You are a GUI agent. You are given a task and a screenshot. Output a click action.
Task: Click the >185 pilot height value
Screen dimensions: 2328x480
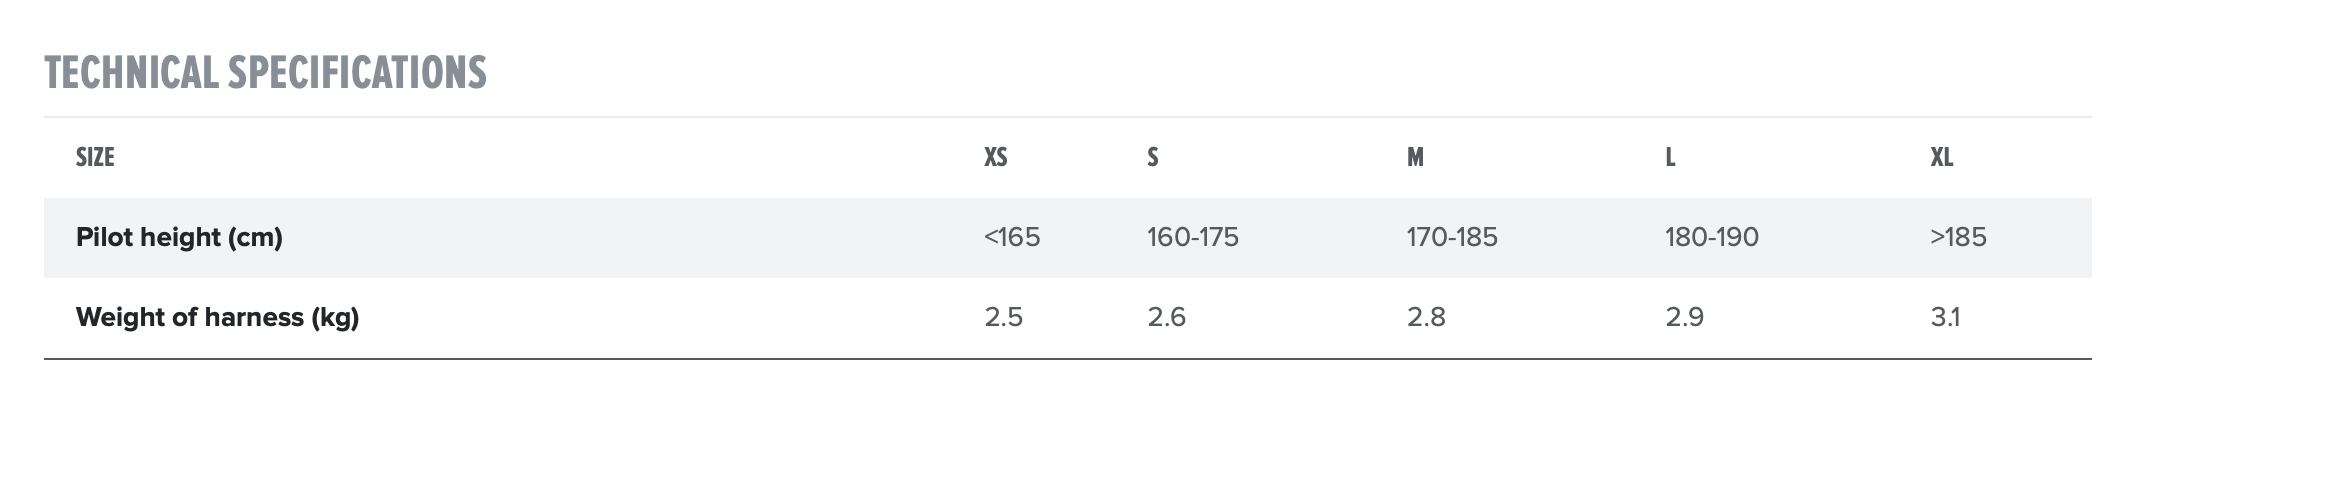point(1958,237)
